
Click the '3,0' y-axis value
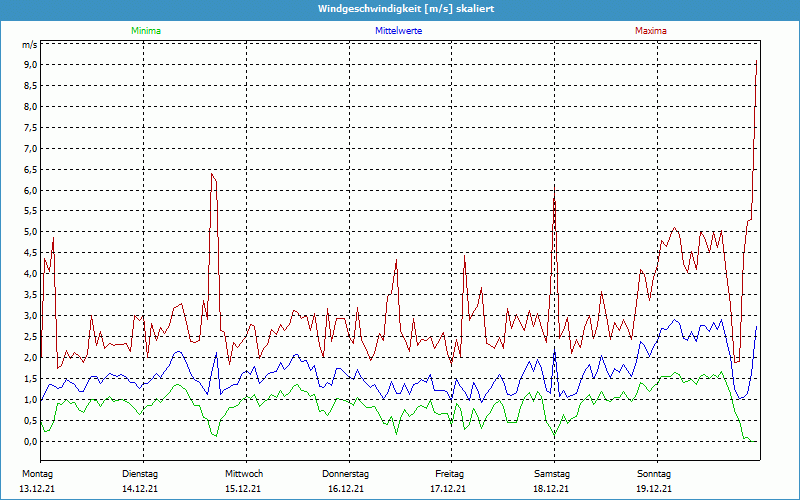tap(30, 316)
